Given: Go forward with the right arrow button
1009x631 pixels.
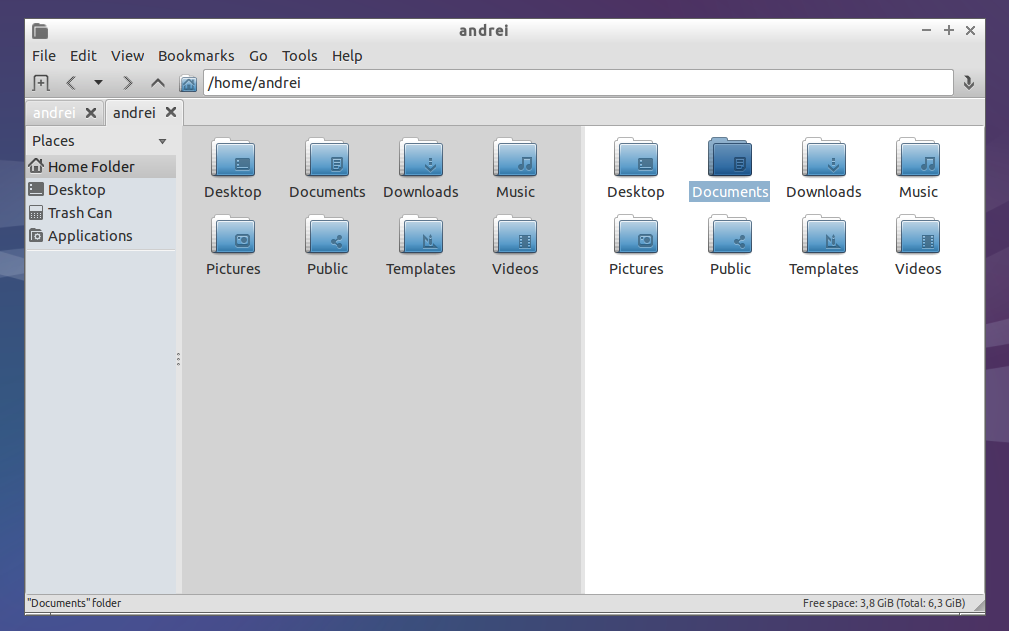Looking at the screenshot, I should point(127,83).
